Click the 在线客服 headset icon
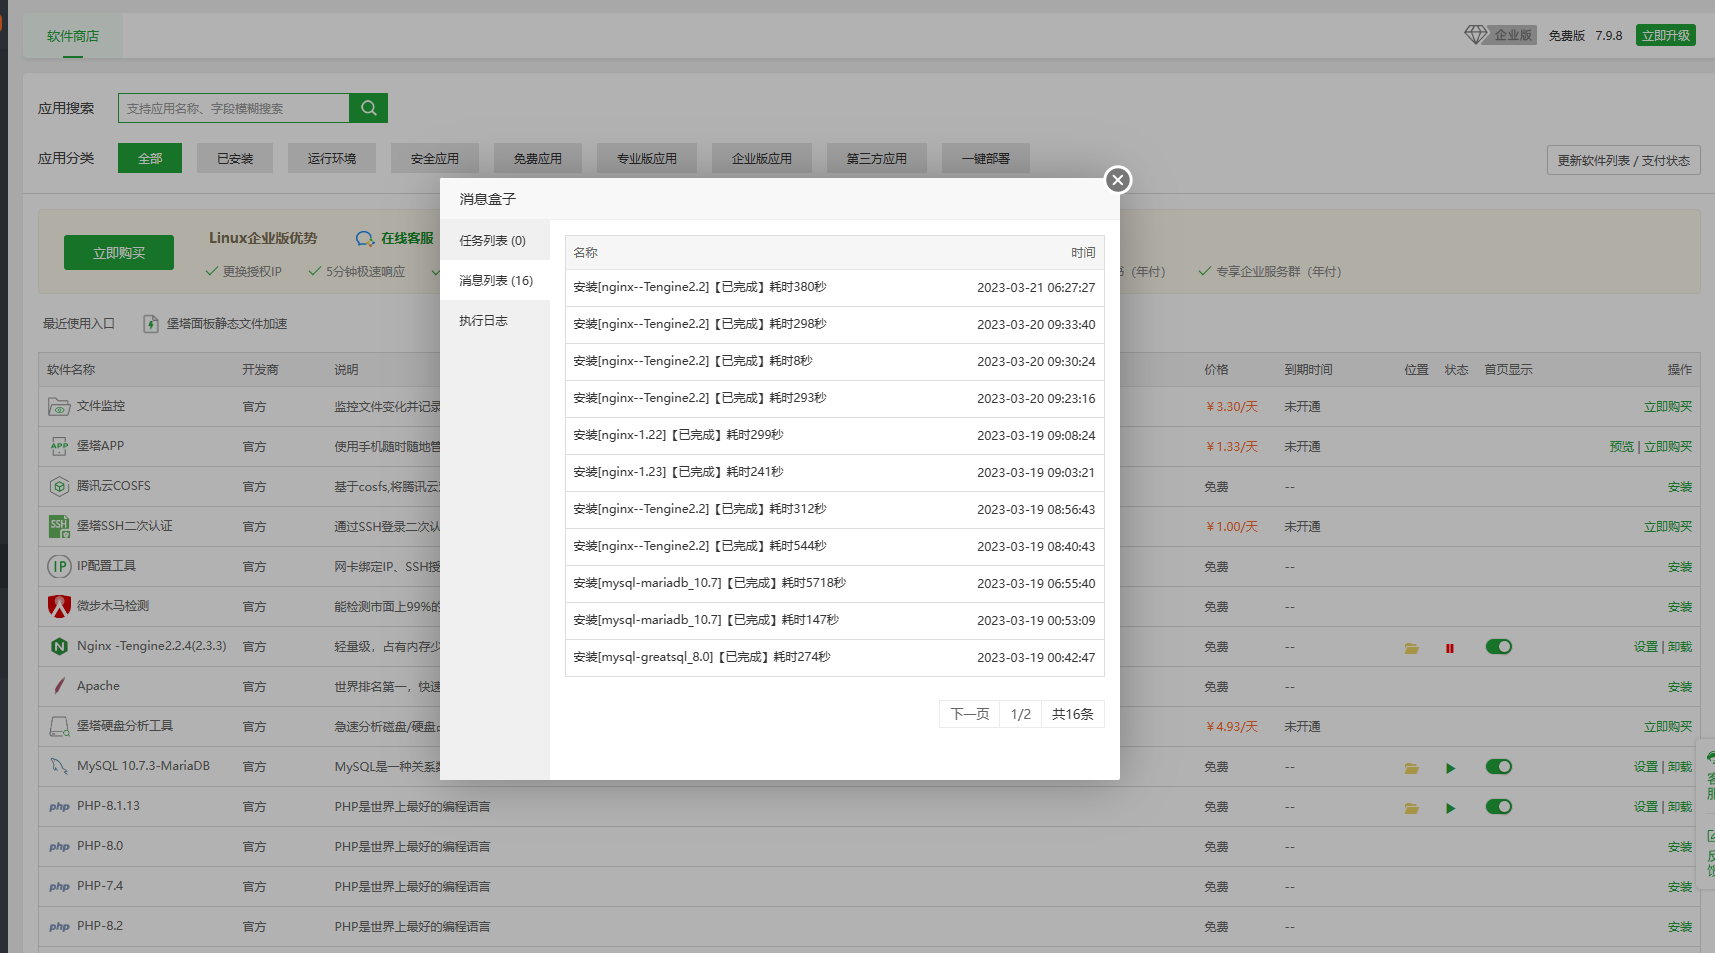Viewport: 1715px width, 953px height. (365, 239)
